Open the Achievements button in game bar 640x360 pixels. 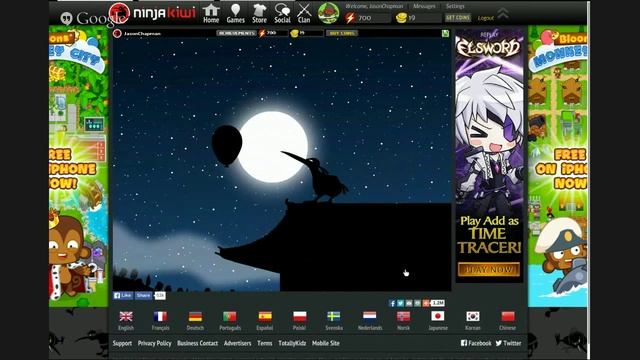coord(236,33)
